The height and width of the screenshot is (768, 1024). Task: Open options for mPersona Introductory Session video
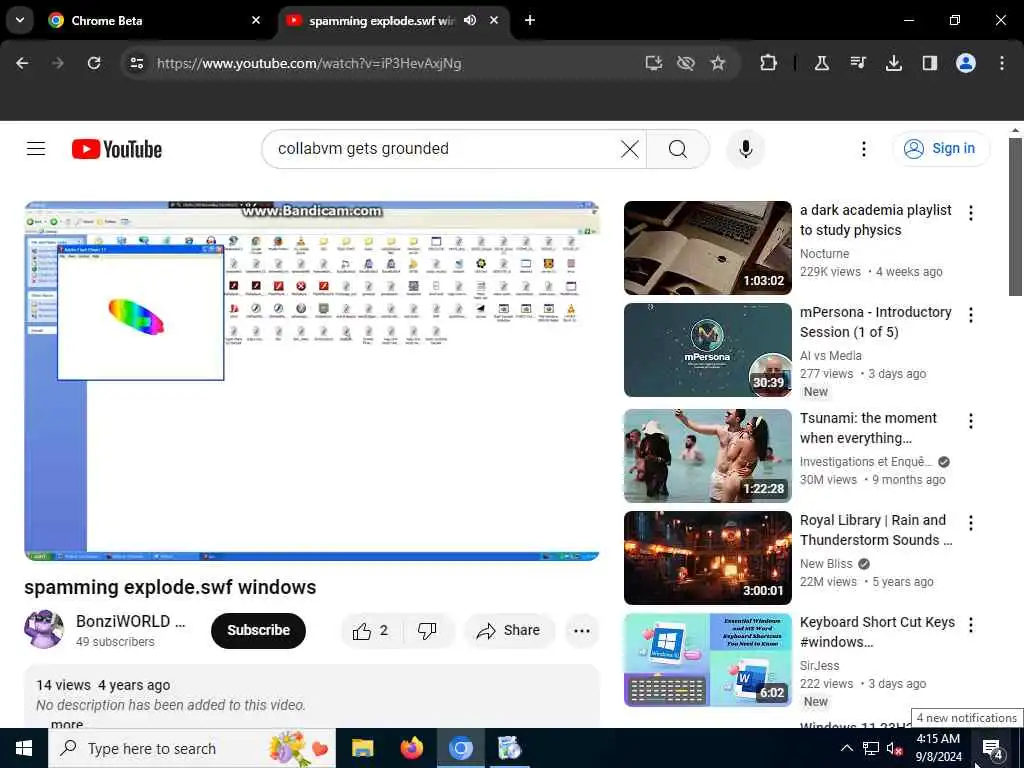970,315
